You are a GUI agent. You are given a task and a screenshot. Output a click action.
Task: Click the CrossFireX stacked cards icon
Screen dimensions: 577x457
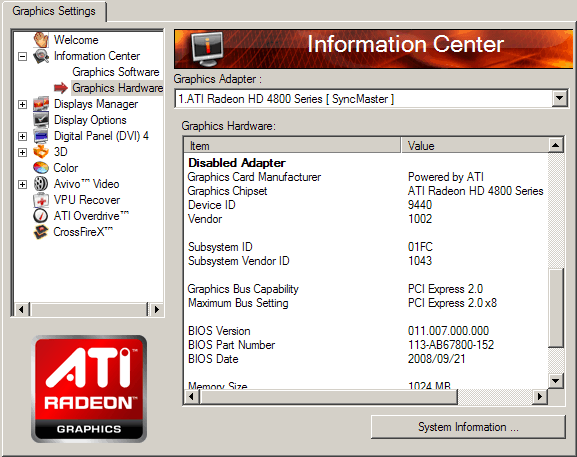[x=41, y=232]
